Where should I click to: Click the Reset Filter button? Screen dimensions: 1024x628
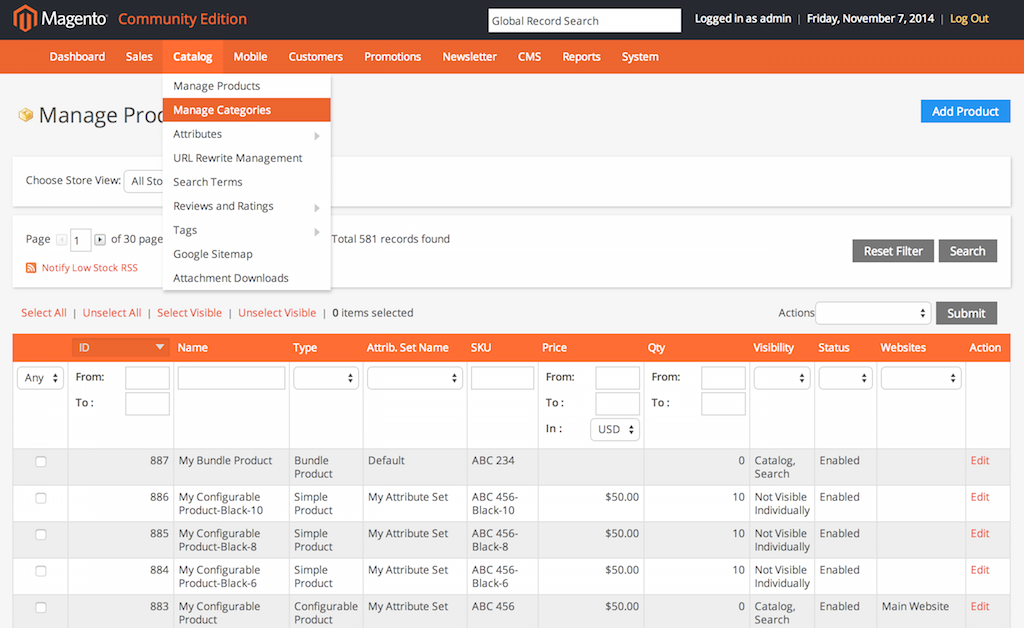893,251
